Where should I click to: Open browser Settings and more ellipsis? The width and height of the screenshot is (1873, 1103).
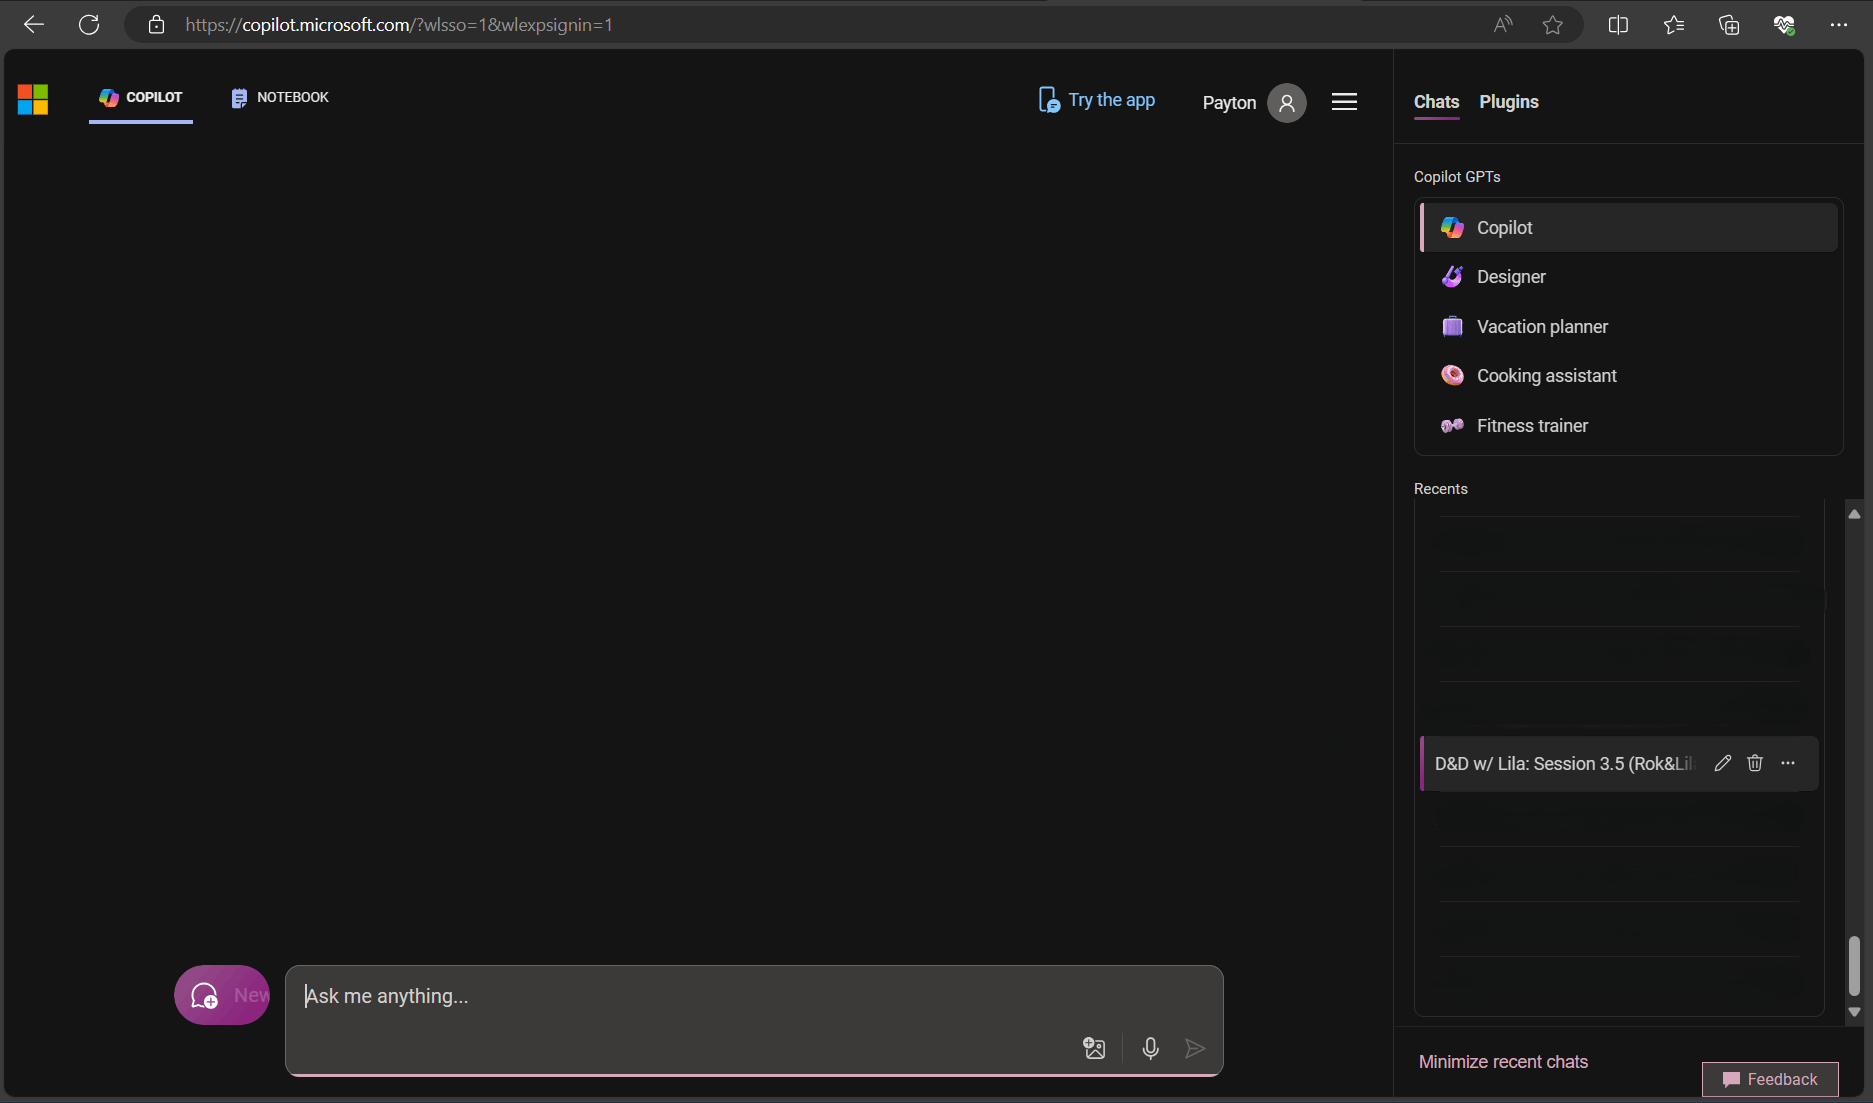coord(1839,25)
